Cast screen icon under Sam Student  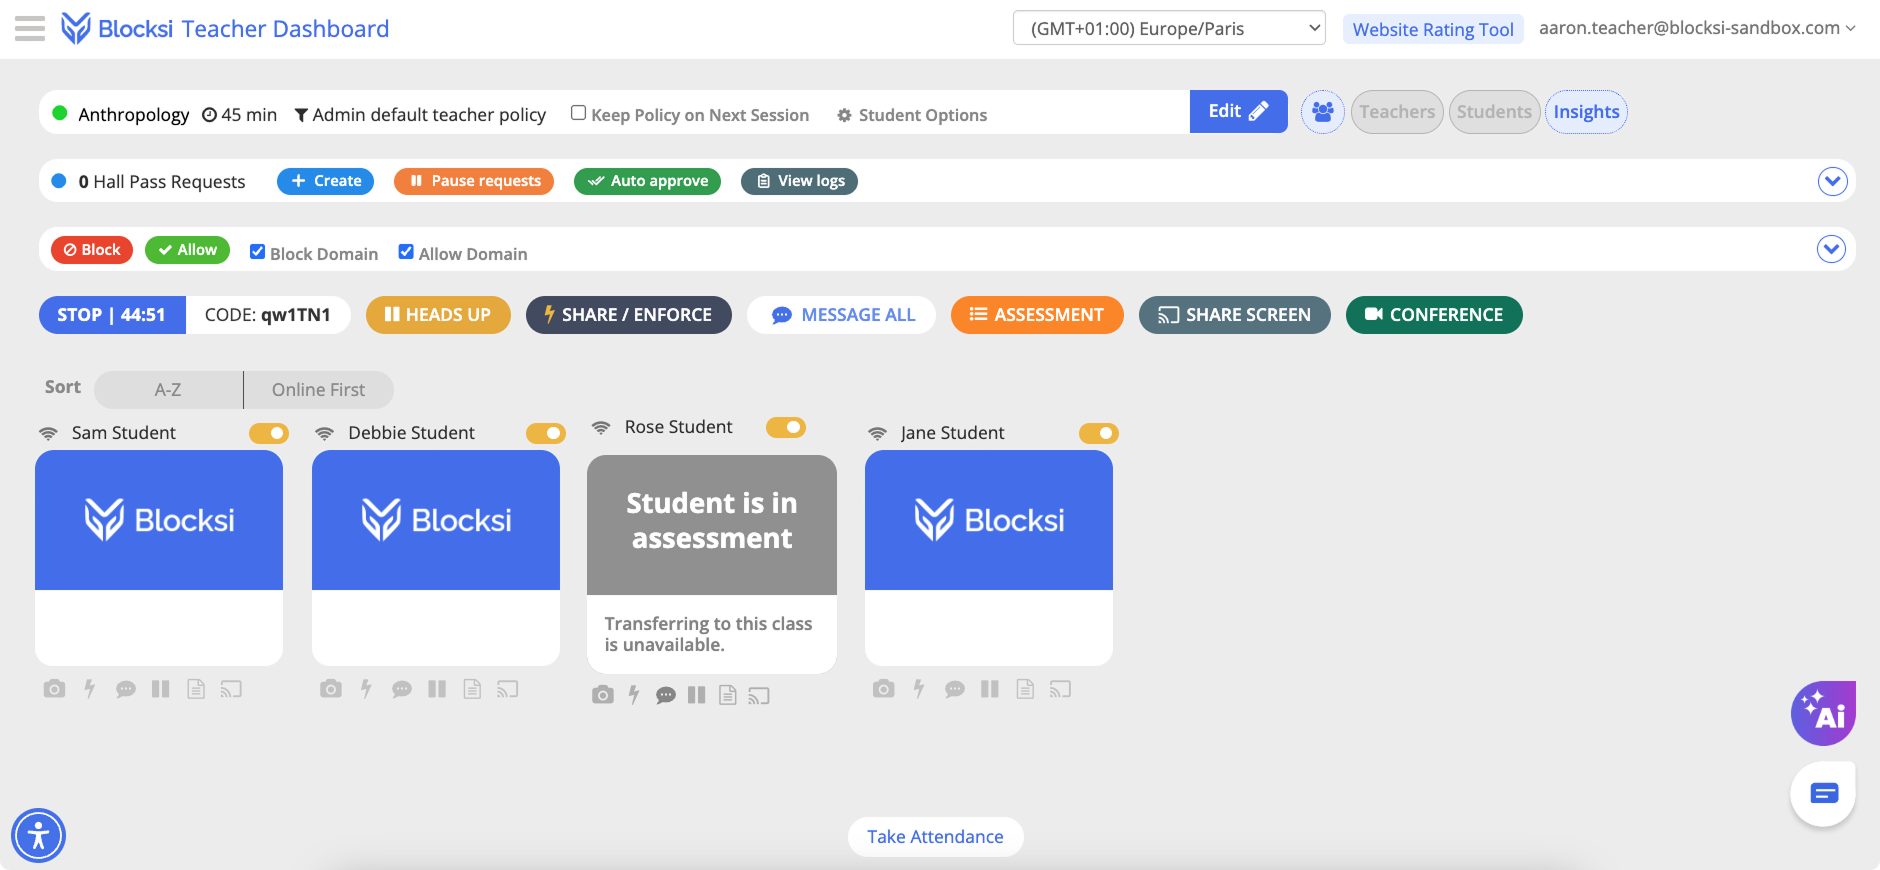(231, 689)
